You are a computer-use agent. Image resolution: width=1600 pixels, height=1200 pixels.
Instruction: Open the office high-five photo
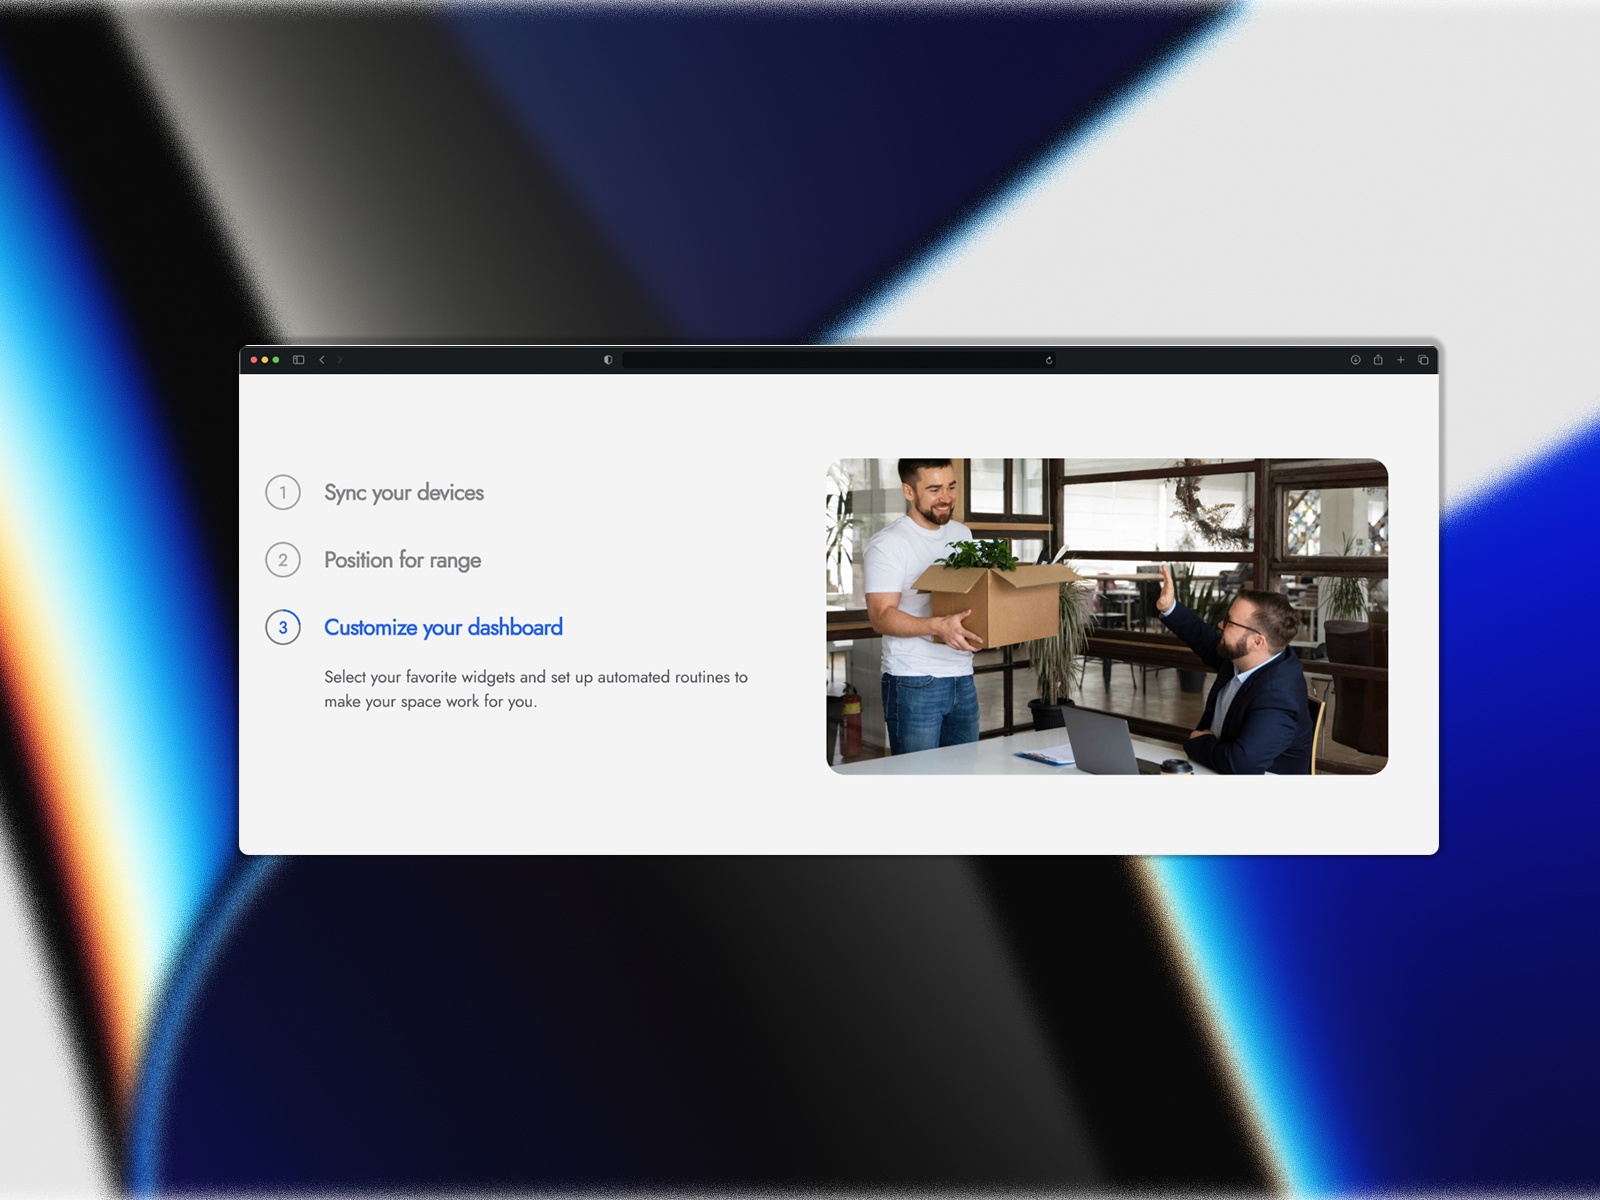(1107, 616)
